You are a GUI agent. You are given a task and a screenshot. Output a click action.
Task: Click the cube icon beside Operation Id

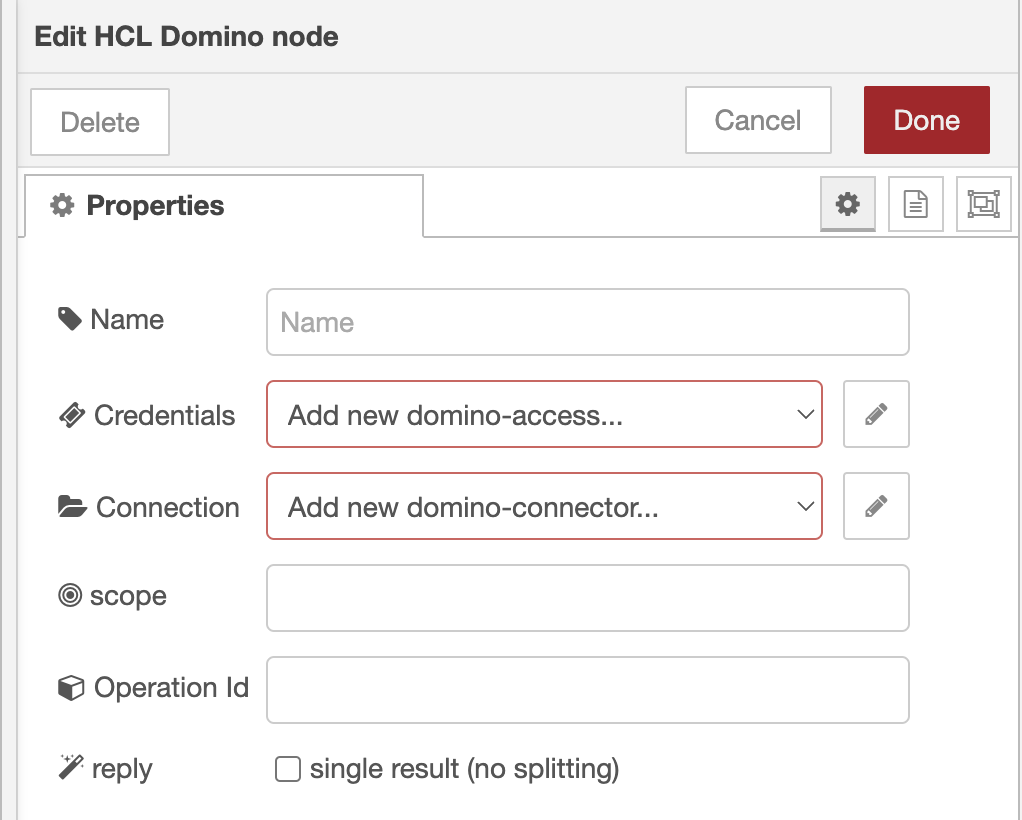(x=71, y=688)
